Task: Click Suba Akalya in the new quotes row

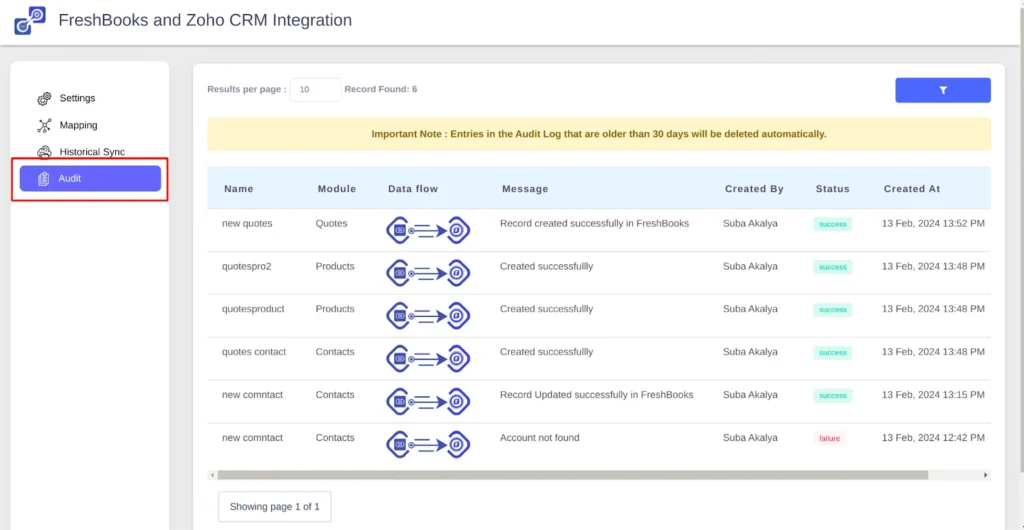Action: click(x=750, y=223)
